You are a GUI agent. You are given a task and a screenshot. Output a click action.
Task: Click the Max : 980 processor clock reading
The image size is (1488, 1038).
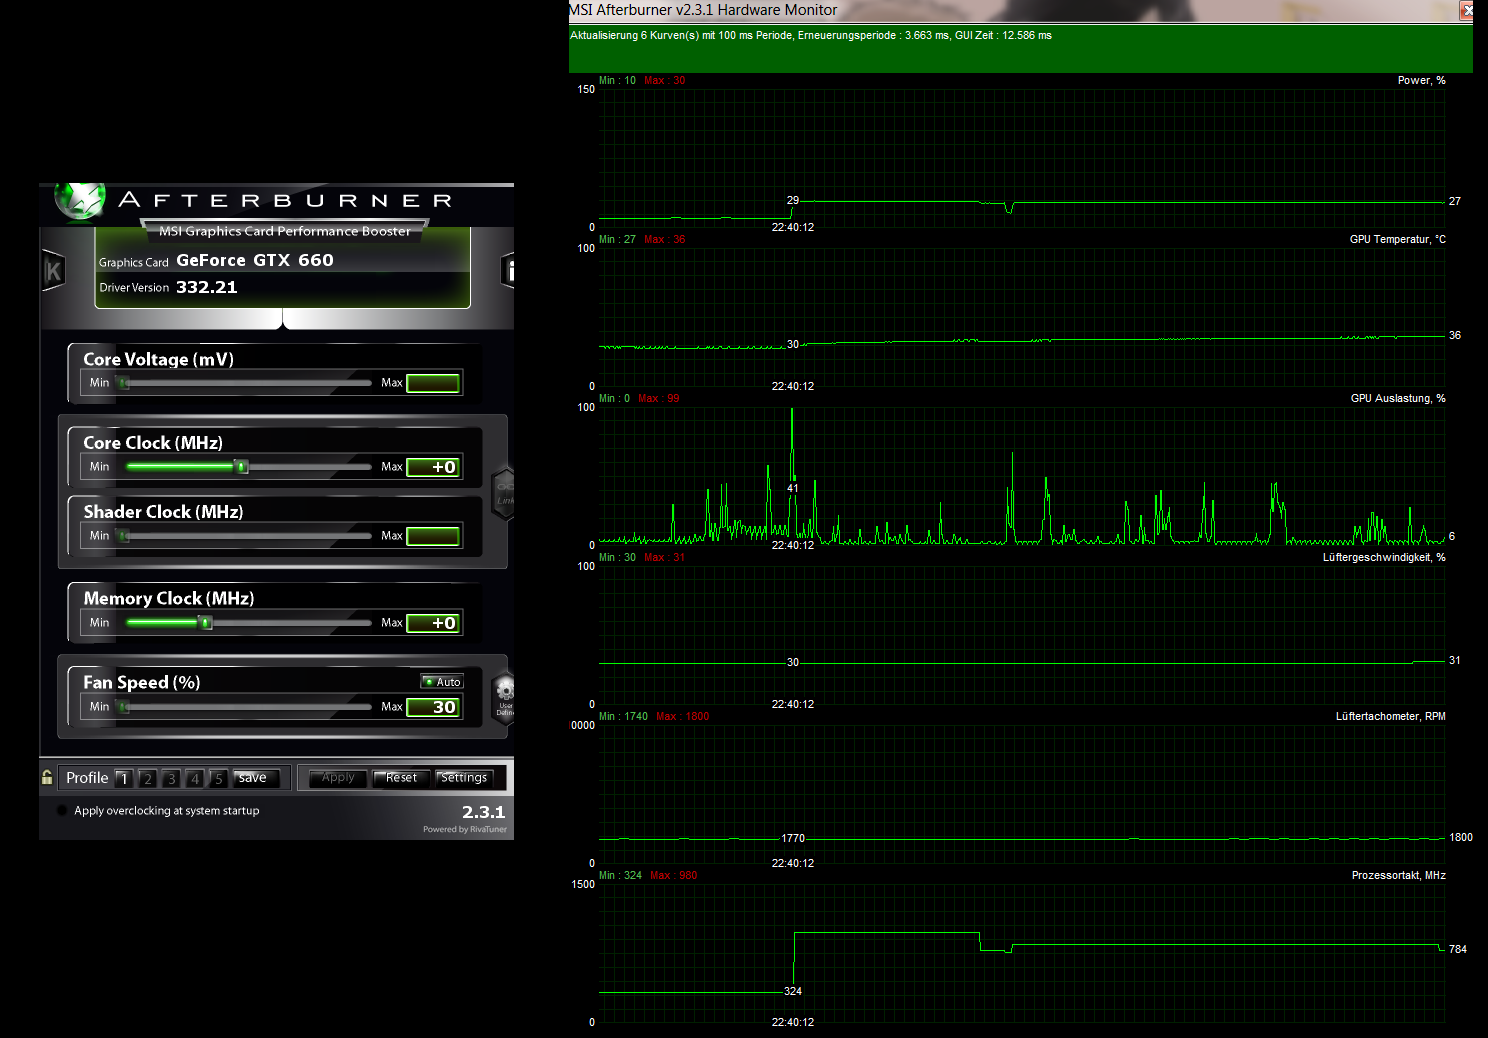[674, 875]
